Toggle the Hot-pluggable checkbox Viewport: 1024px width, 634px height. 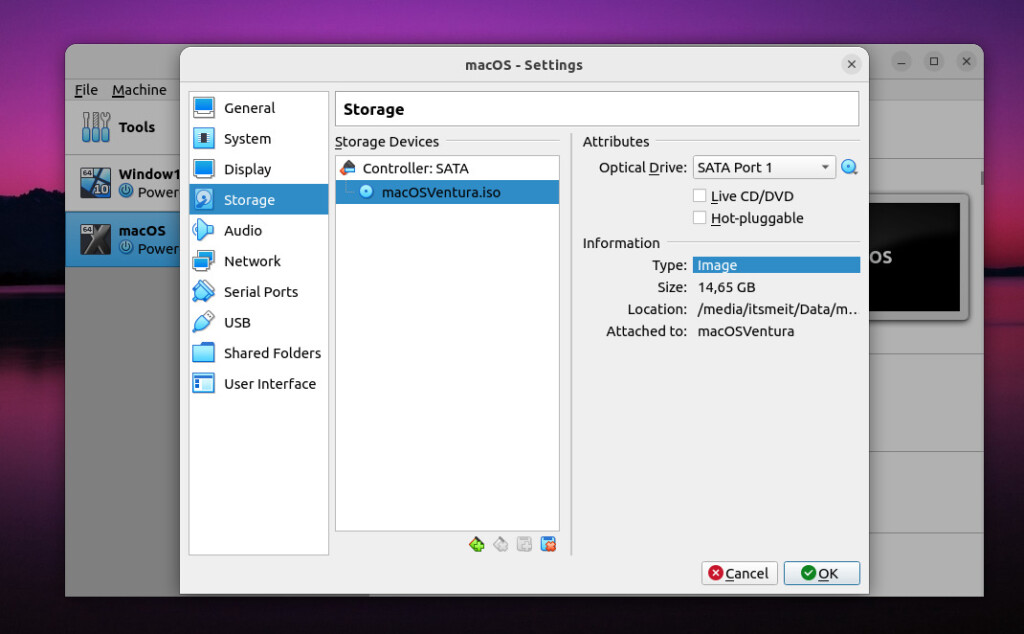click(x=700, y=218)
